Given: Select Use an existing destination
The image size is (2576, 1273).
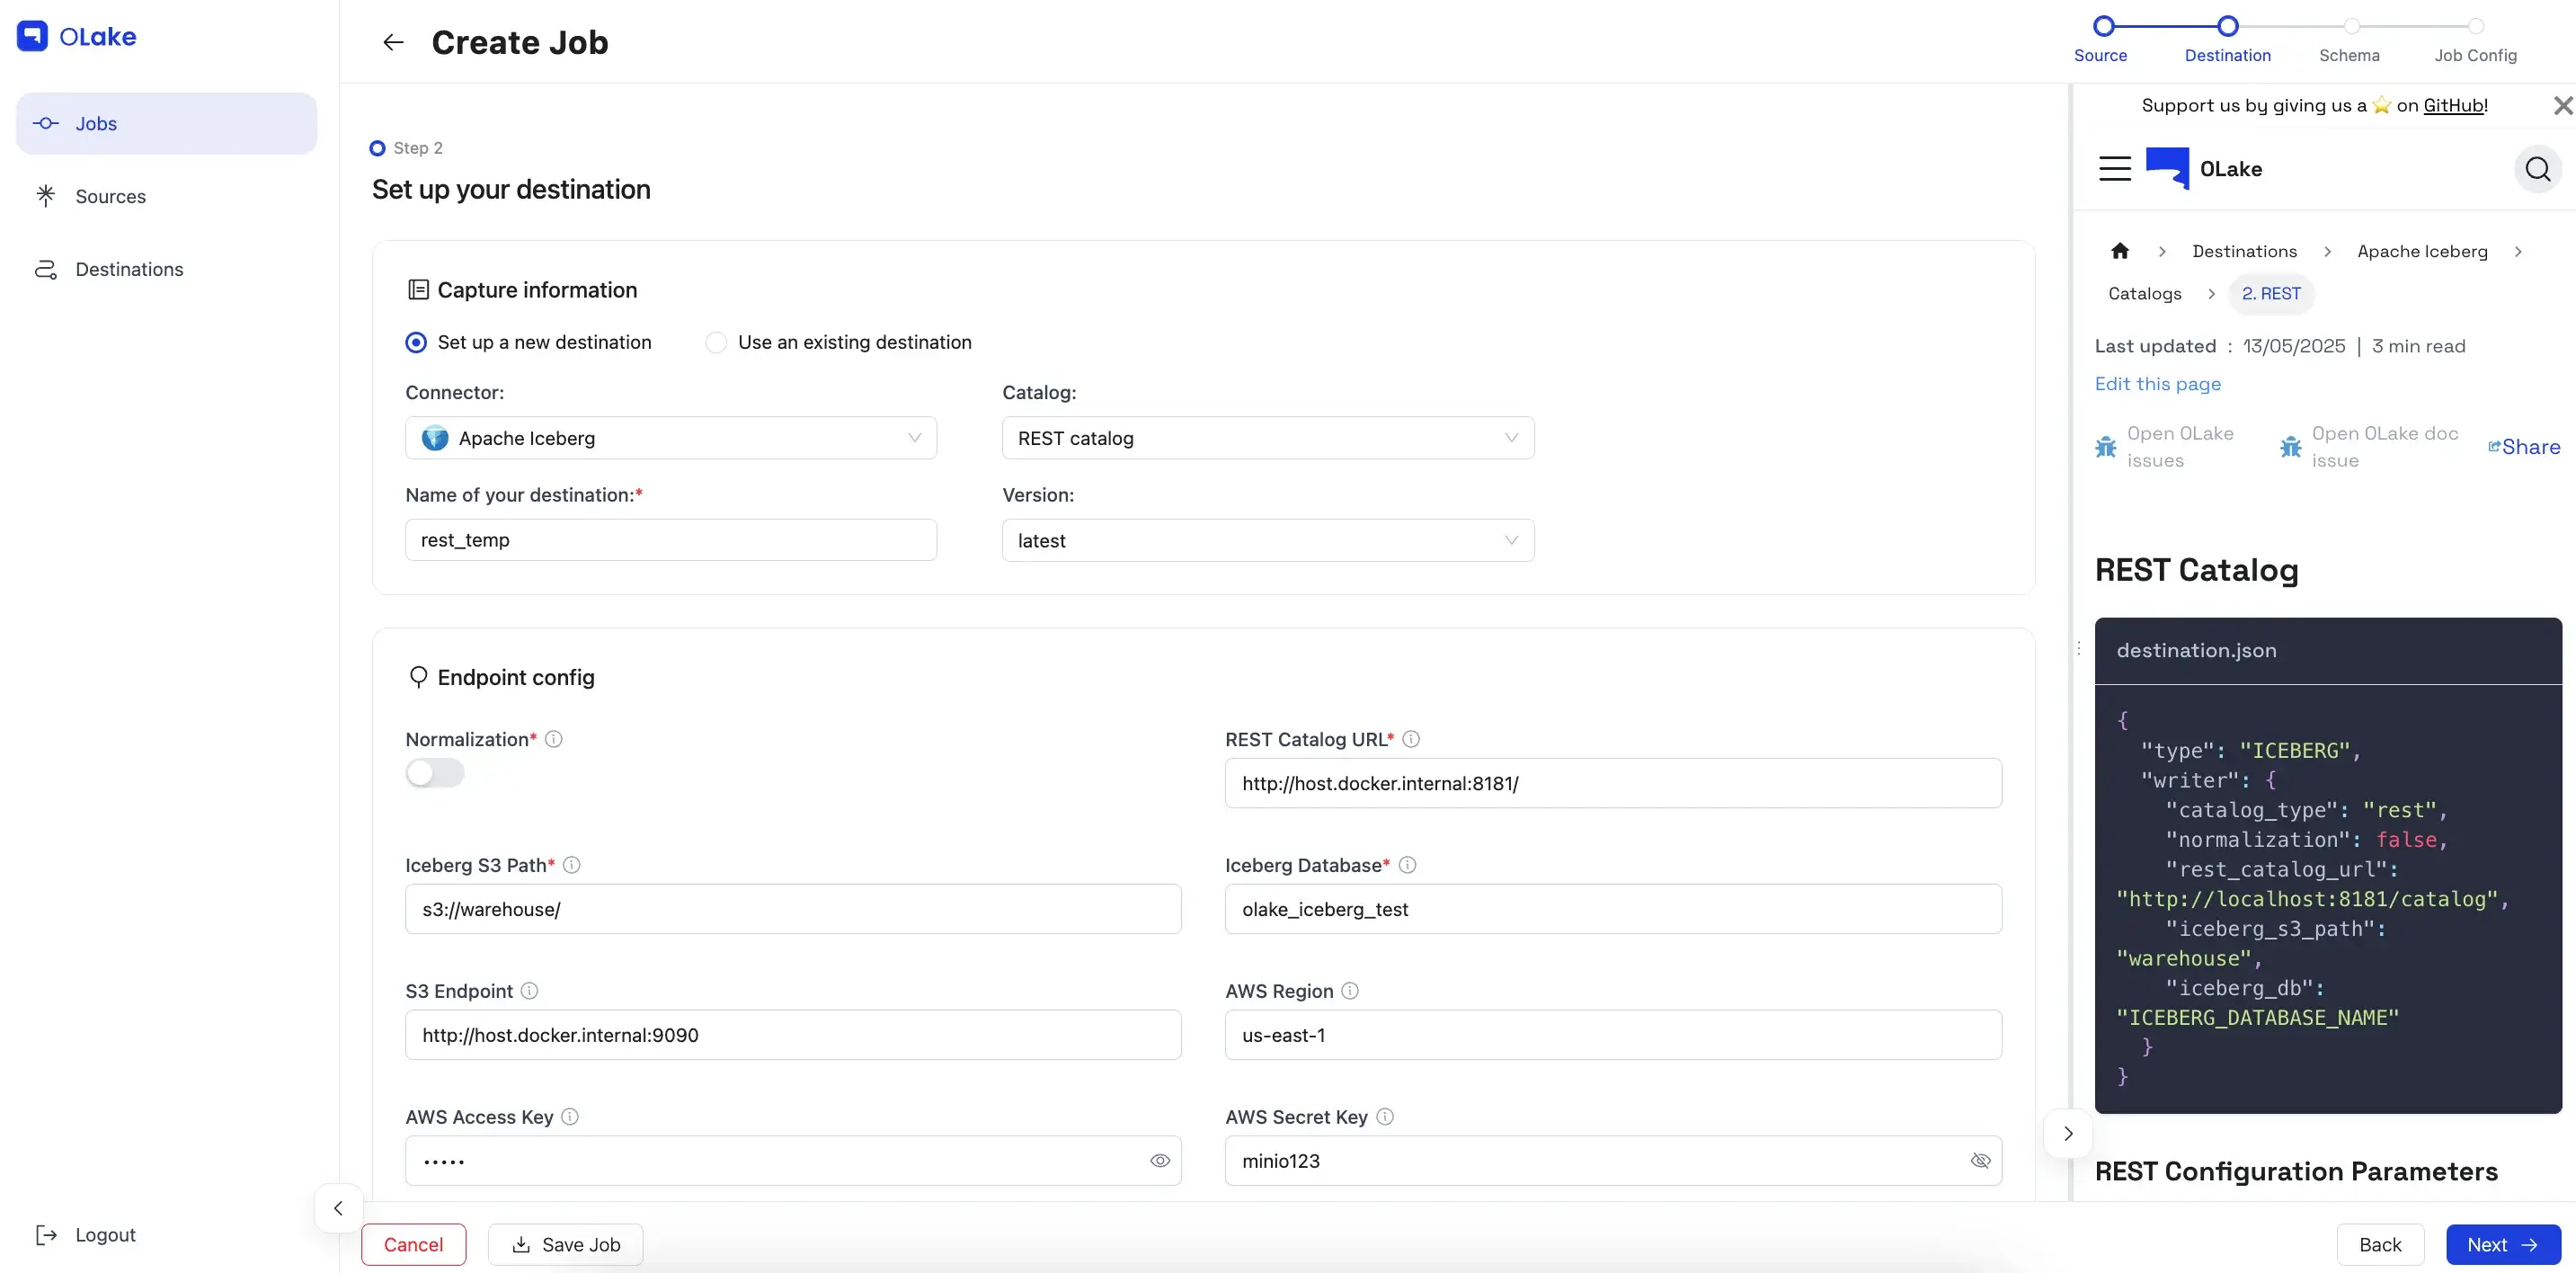Looking at the screenshot, I should (x=716, y=343).
